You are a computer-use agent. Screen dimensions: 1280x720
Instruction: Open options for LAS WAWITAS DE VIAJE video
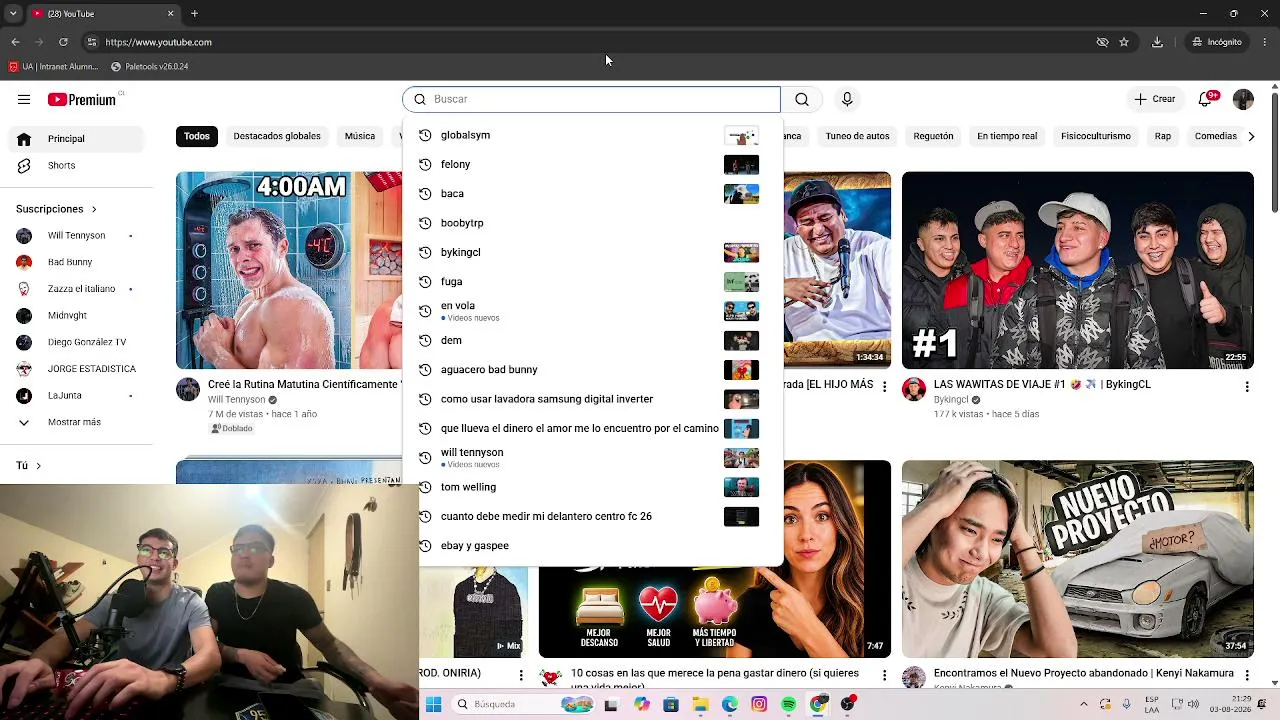point(1246,386)
